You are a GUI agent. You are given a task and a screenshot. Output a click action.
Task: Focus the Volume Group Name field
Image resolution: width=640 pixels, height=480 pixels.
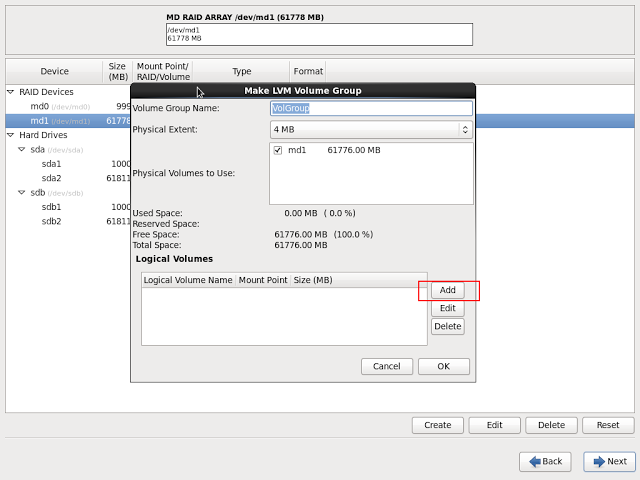(371, 108)
